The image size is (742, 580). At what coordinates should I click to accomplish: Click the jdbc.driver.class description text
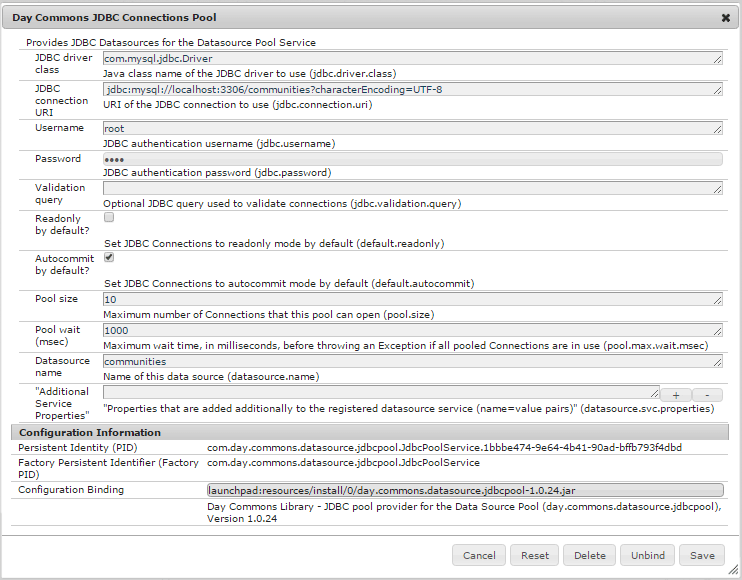click(250, 74)
